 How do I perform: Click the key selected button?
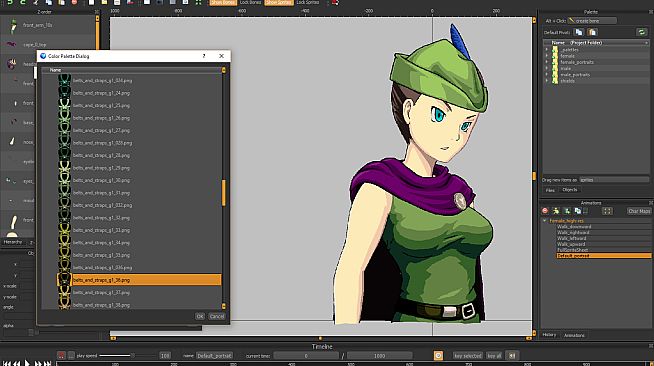(468, 356)
